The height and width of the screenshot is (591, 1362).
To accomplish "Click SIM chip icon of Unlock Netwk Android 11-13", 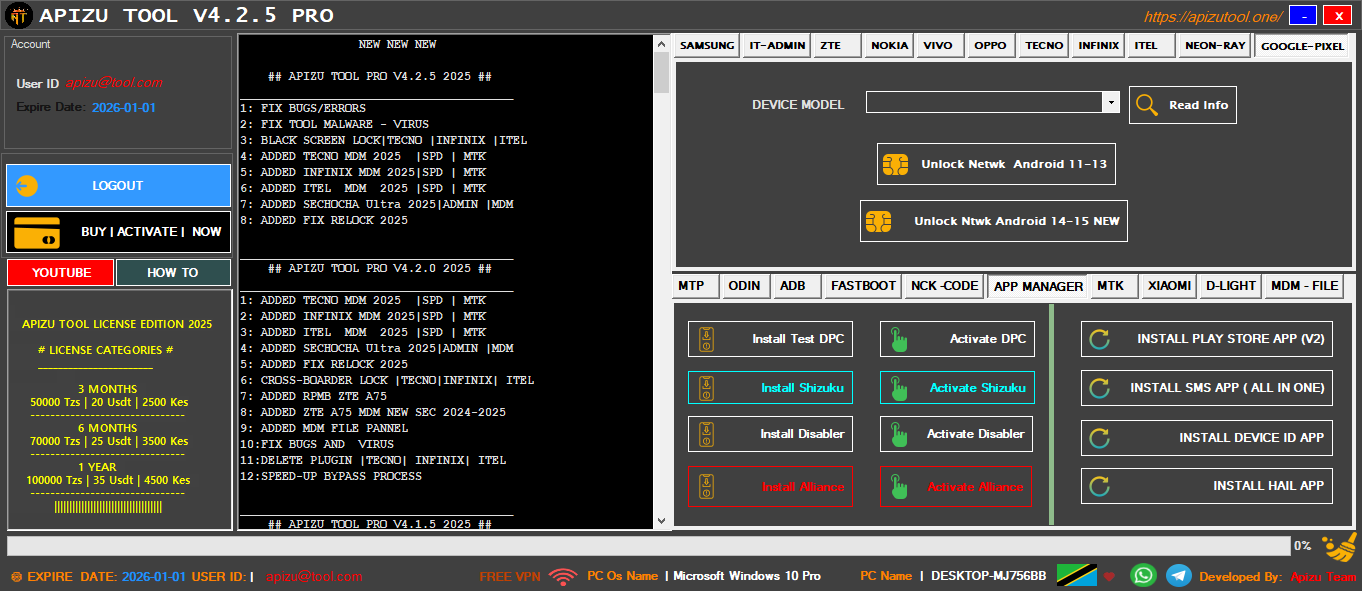I will (896, 164).
